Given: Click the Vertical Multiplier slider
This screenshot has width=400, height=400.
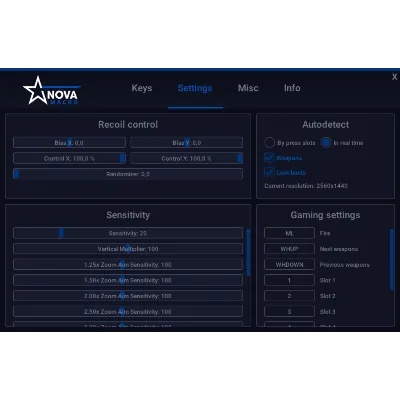Looking at the screenshot, I should point(128,249).
